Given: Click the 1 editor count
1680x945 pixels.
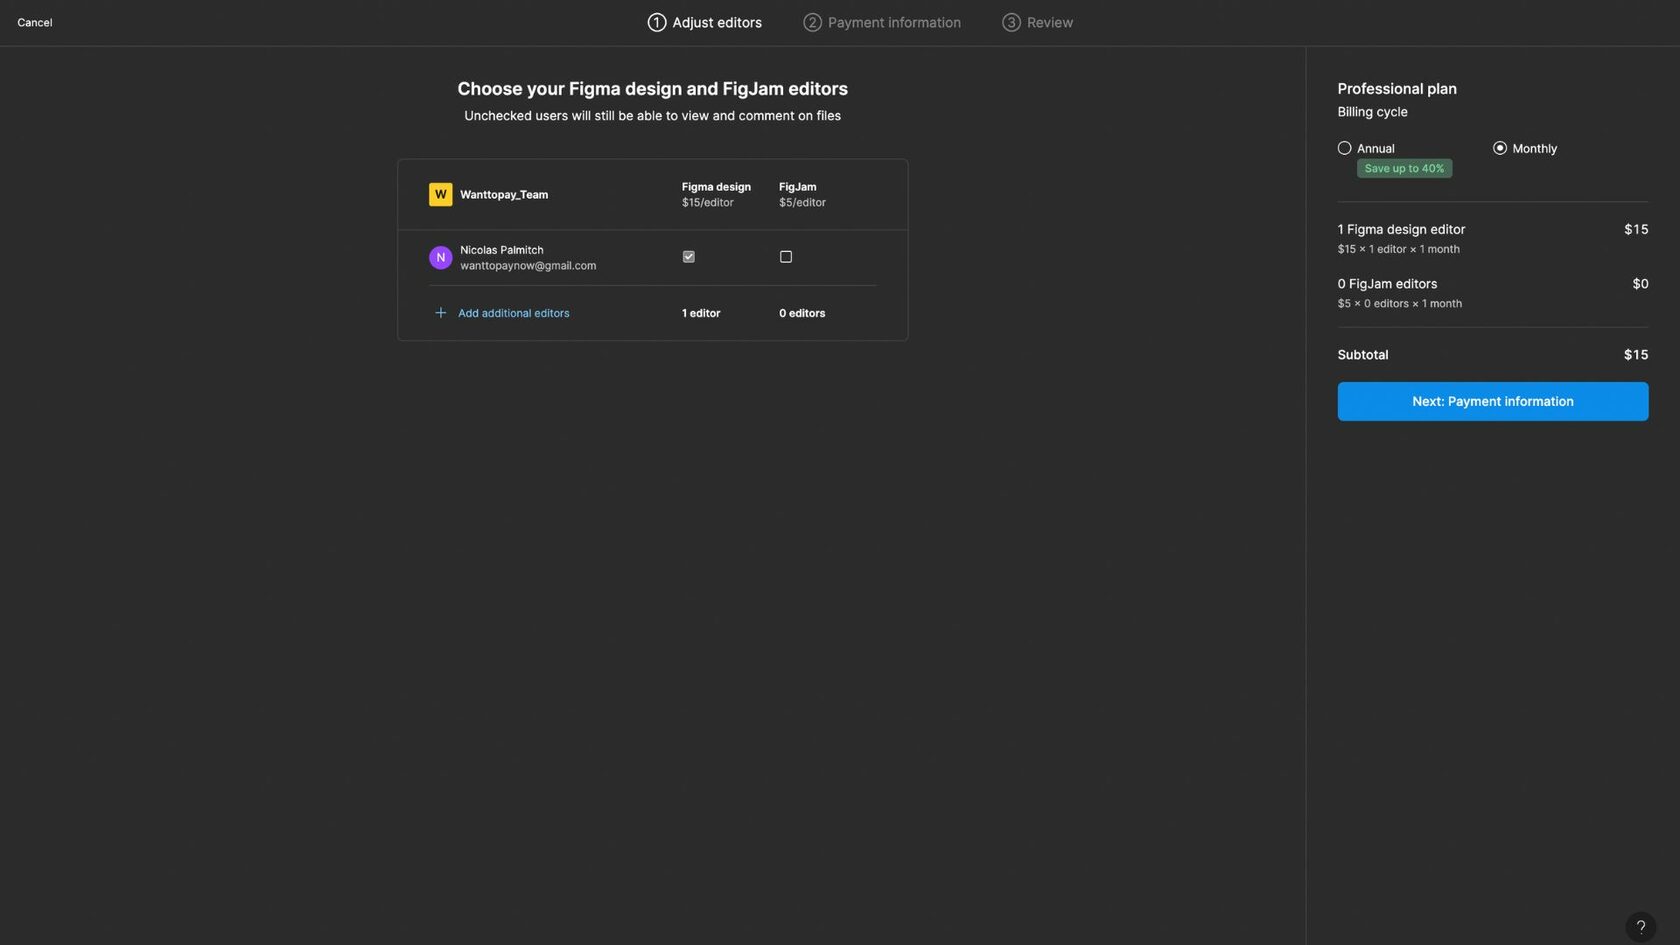Looking at the screenshot, I should pyautogui.click(x=701, y=313).
